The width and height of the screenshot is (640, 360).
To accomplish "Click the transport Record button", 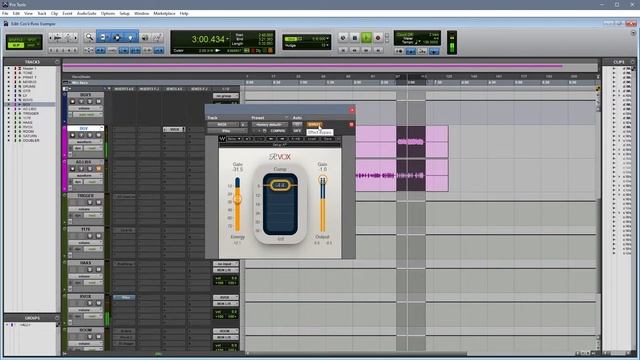I will [378, 38].
